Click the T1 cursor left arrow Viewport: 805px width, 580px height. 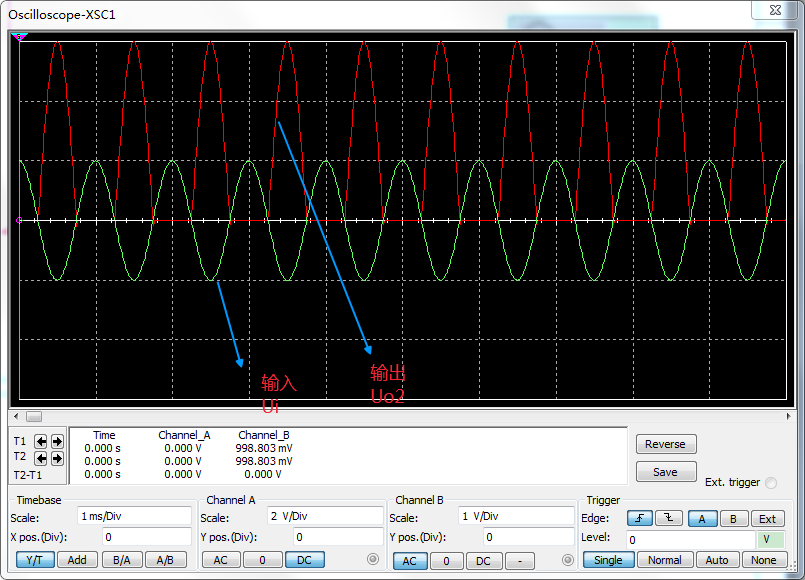click(x=41, y=441)
